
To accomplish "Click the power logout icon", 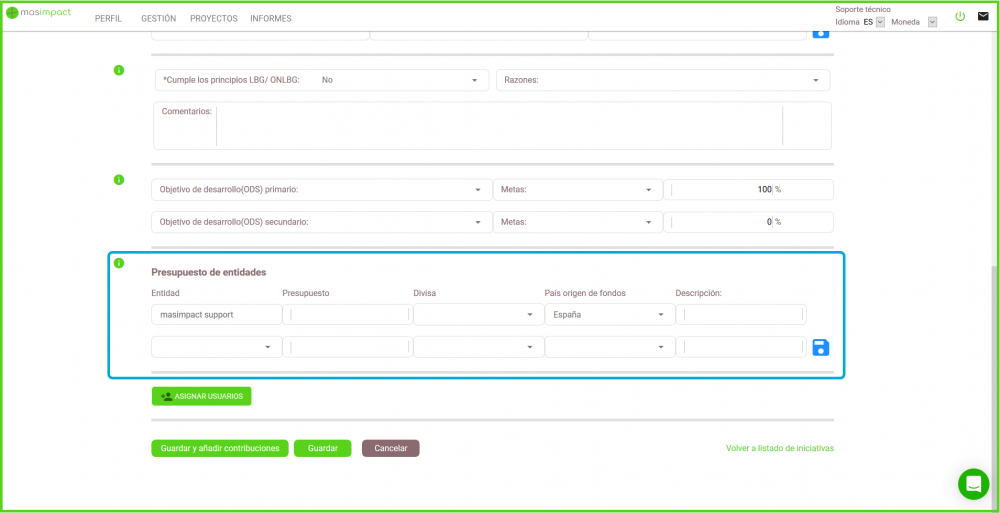I will 960,16.
